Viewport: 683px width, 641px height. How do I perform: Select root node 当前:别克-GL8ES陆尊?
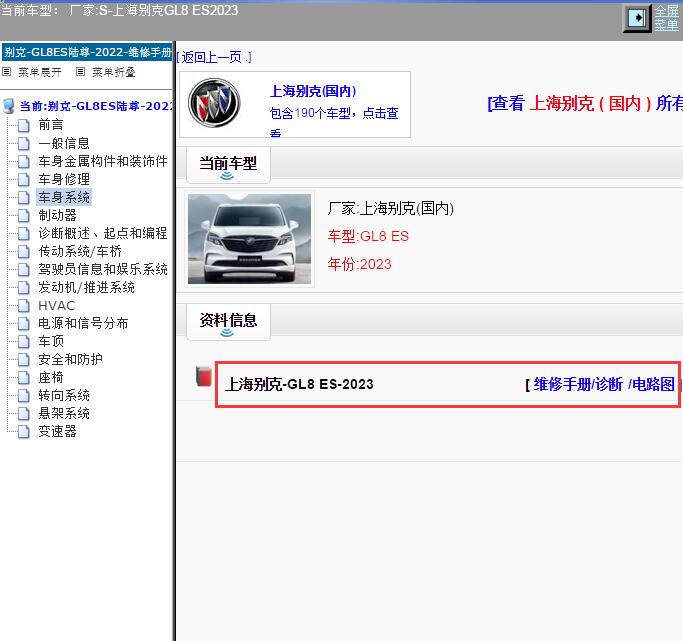tap(96, 106)
